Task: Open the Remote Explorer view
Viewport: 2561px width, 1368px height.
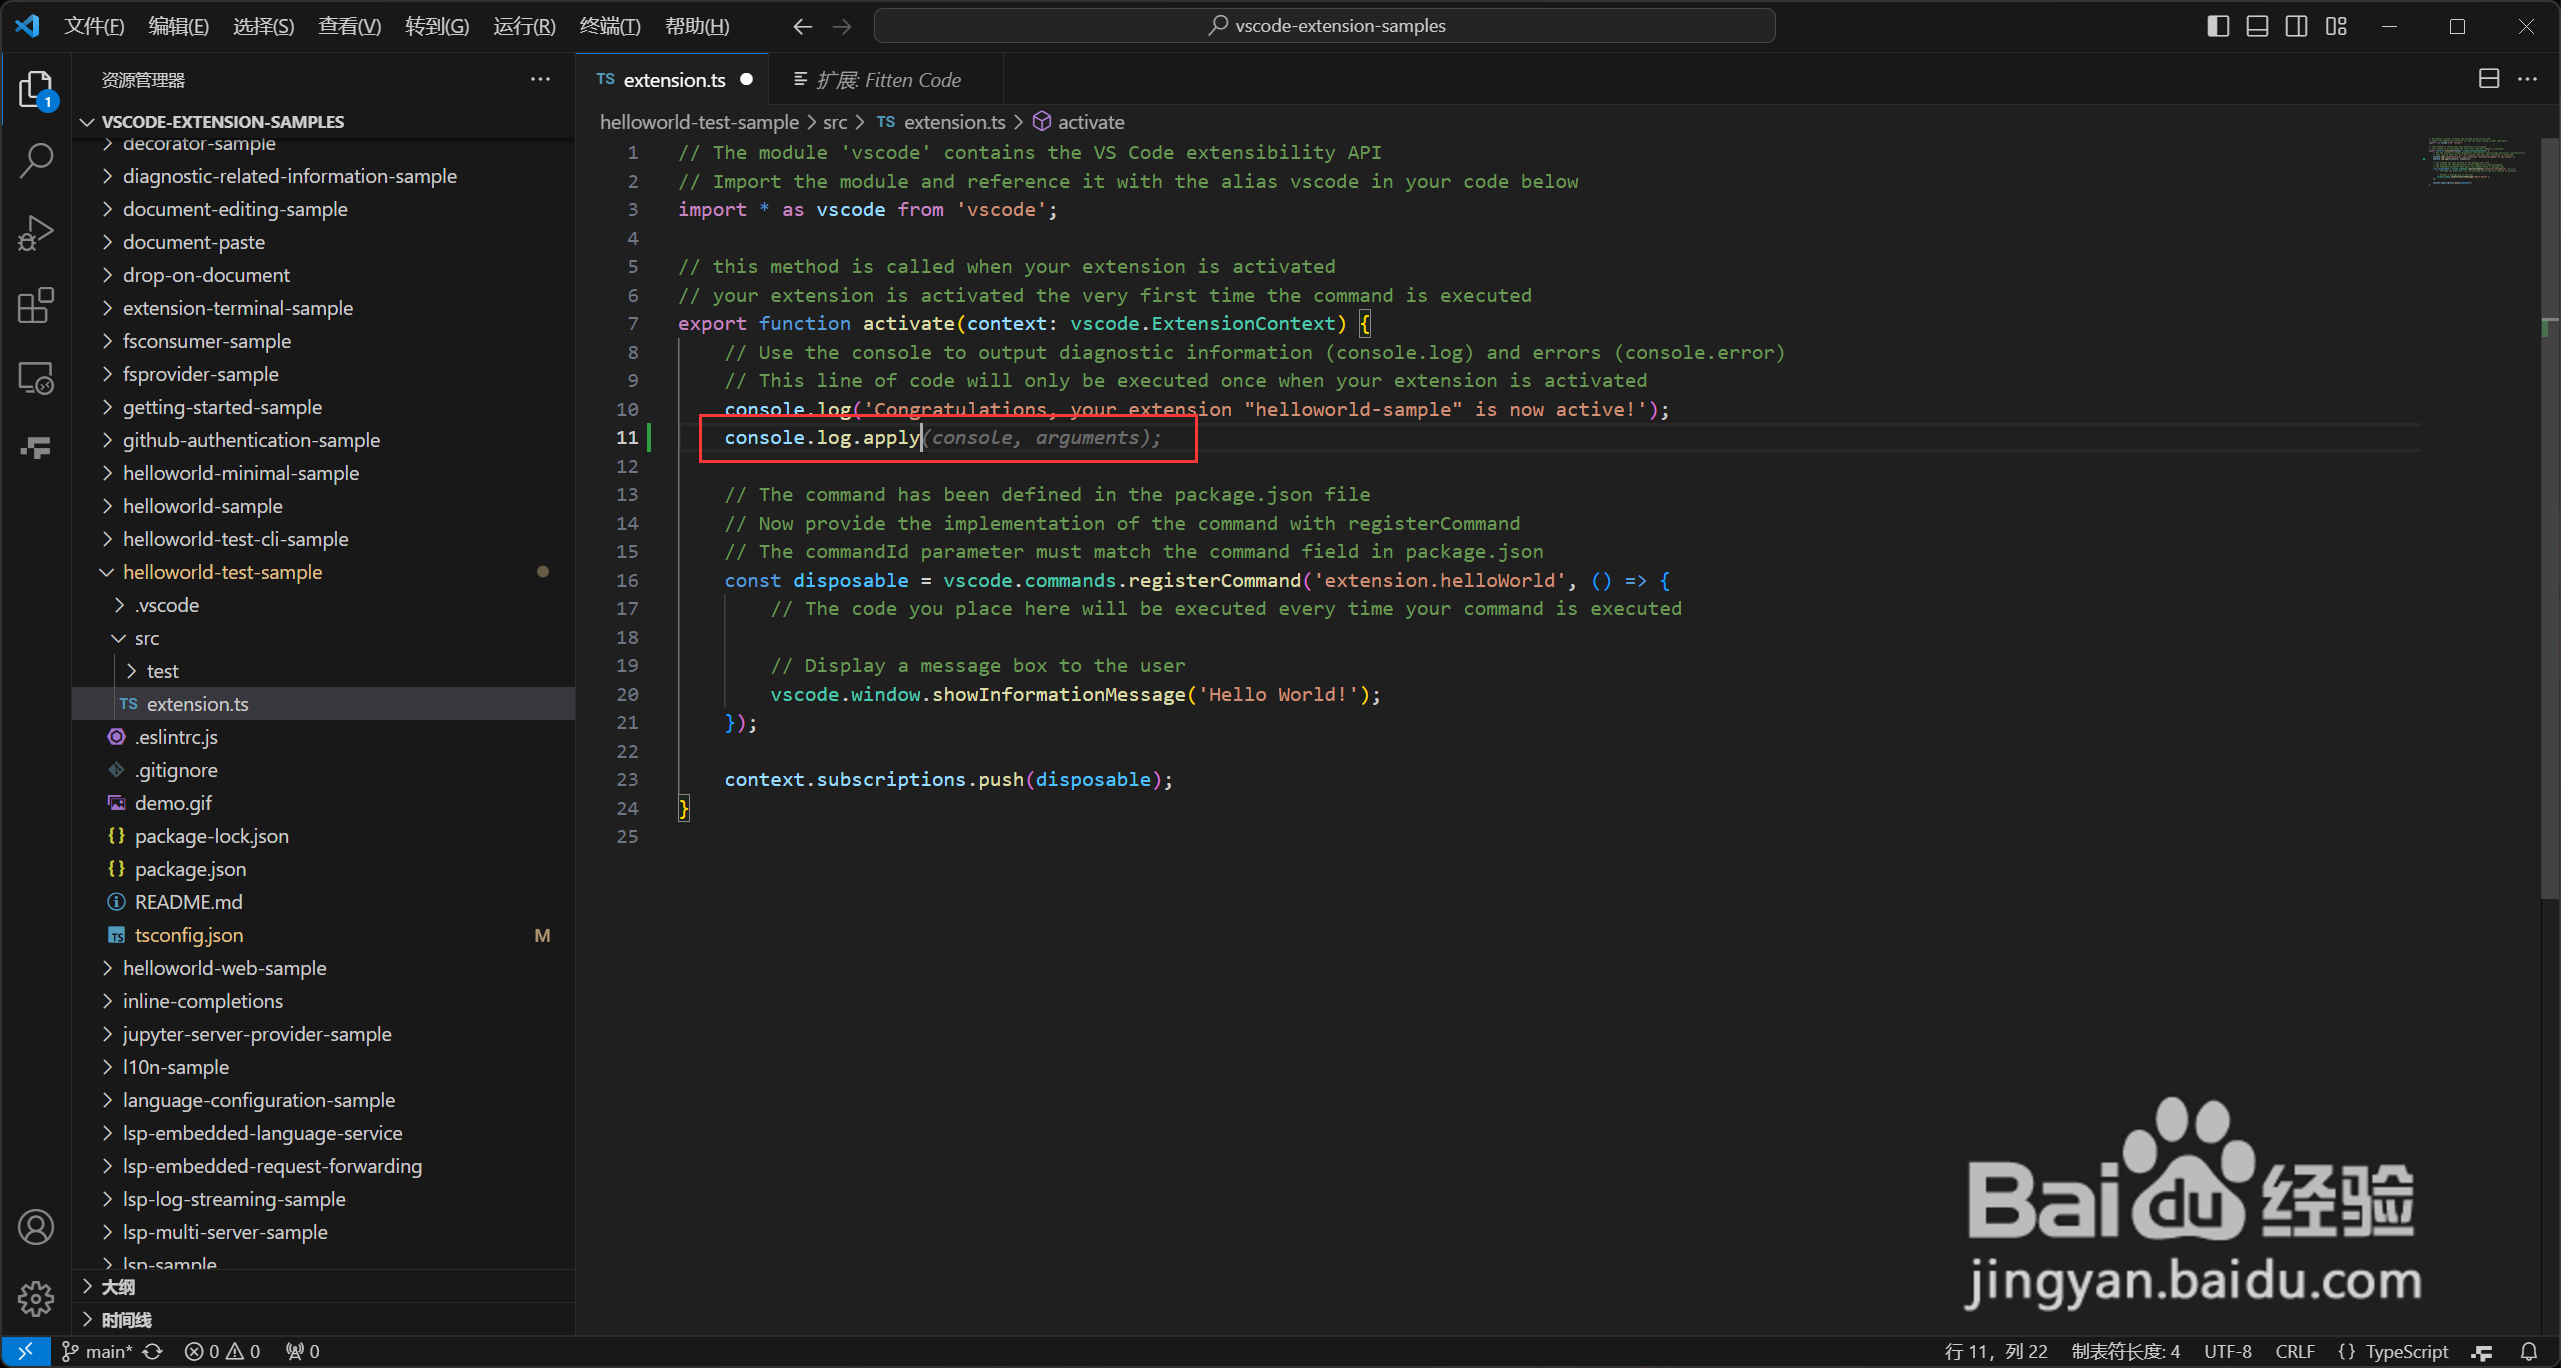Action: click(36, 378)
